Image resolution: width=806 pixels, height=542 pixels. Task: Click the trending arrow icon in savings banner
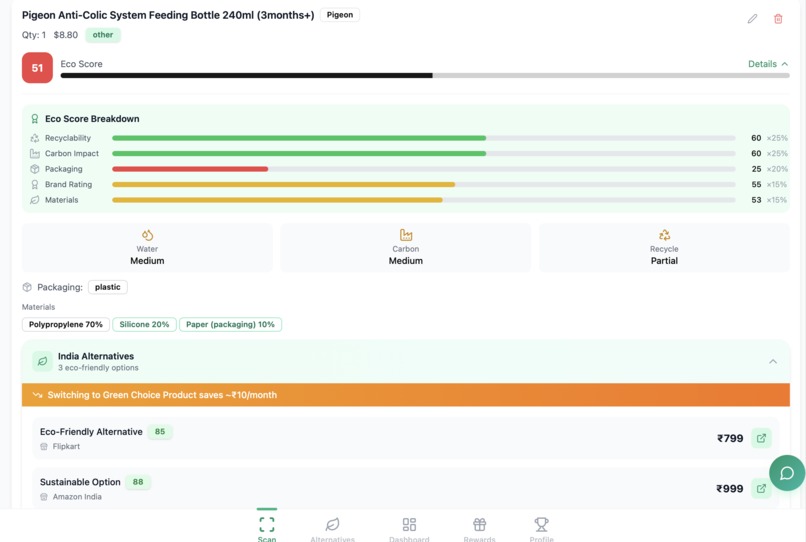pyautogui.click(x=37, y=395)
